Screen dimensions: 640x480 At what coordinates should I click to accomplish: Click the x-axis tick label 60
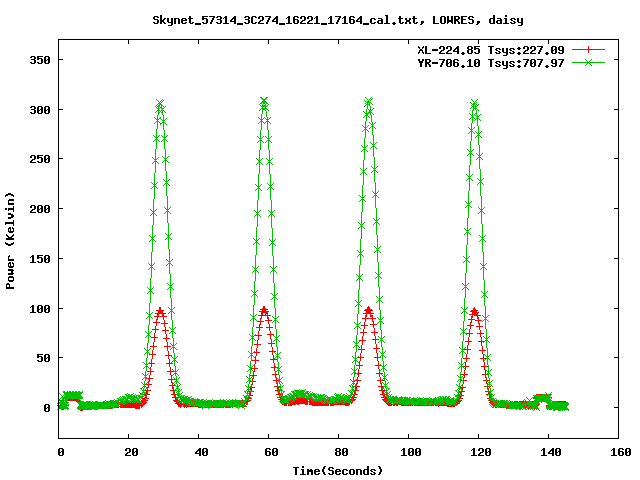271,452
